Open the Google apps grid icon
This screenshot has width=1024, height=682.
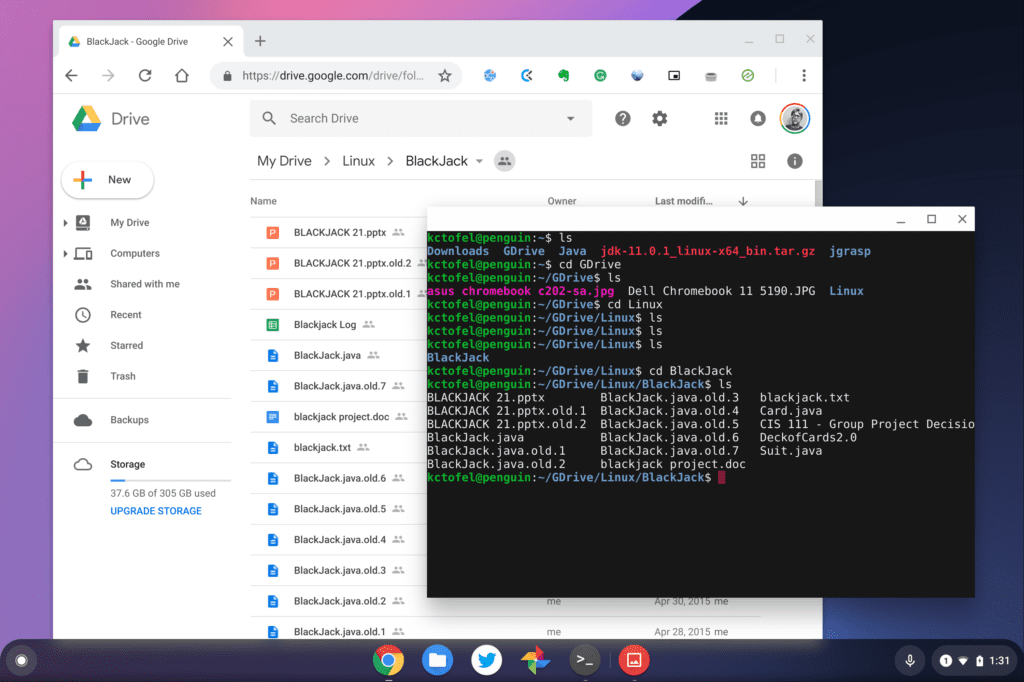pyautogui.click(x=721, y=118)
